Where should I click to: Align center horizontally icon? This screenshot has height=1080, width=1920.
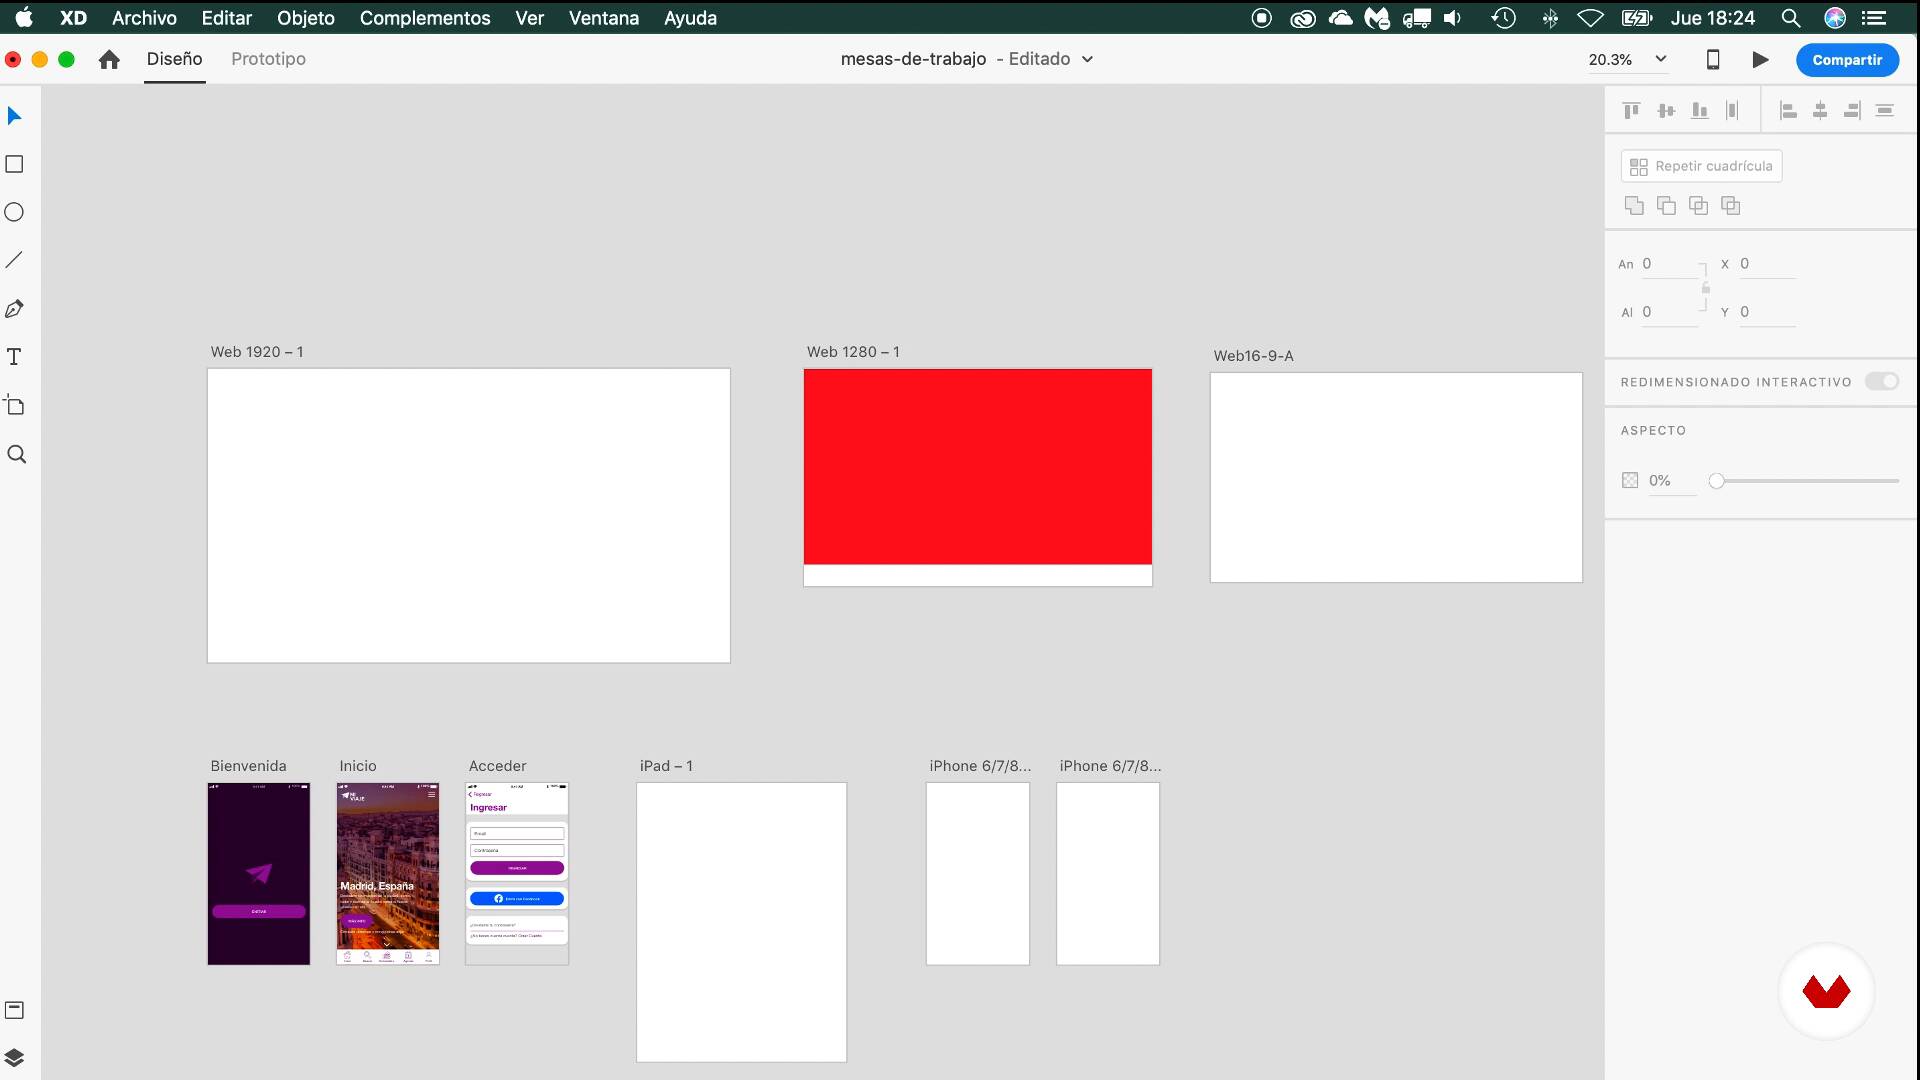click(1820, 111)
